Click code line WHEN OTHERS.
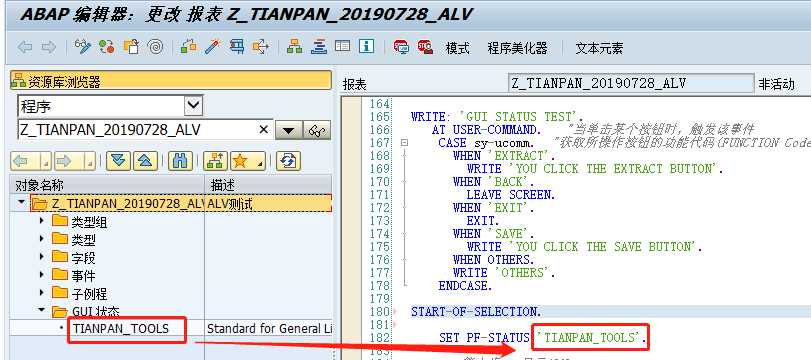This screenshot has width=811, height=360. click(x=494, y=259)
